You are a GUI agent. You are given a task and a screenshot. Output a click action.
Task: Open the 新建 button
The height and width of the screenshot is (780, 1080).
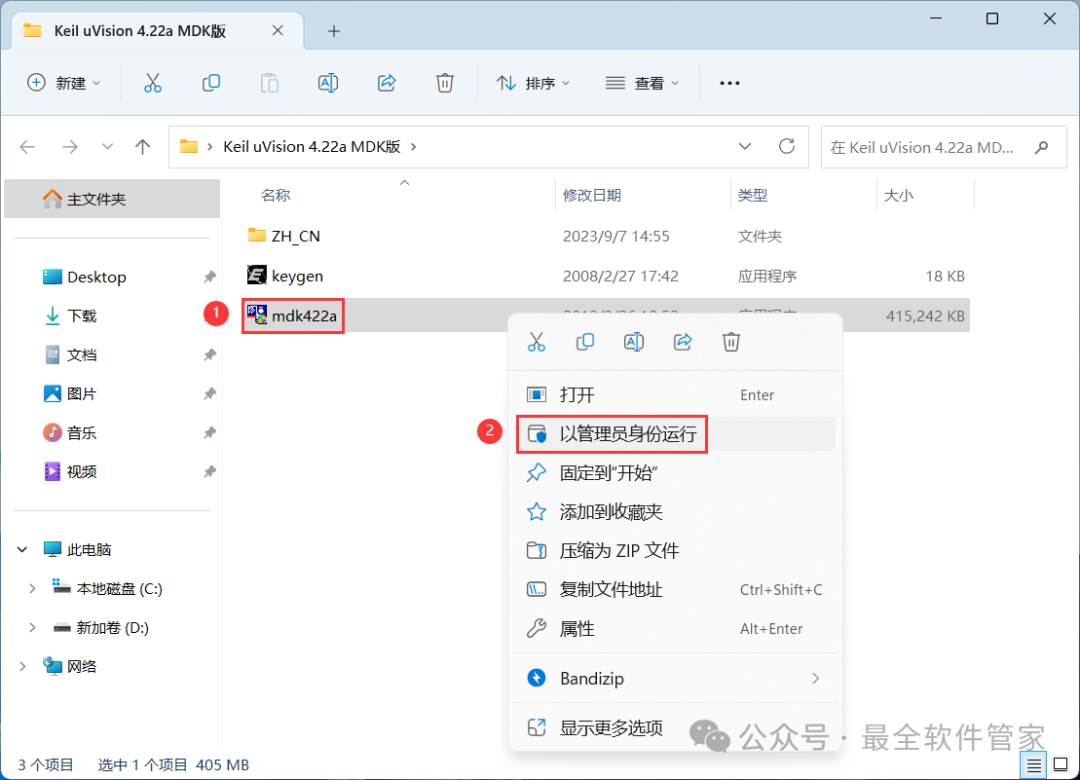point(64,83)
